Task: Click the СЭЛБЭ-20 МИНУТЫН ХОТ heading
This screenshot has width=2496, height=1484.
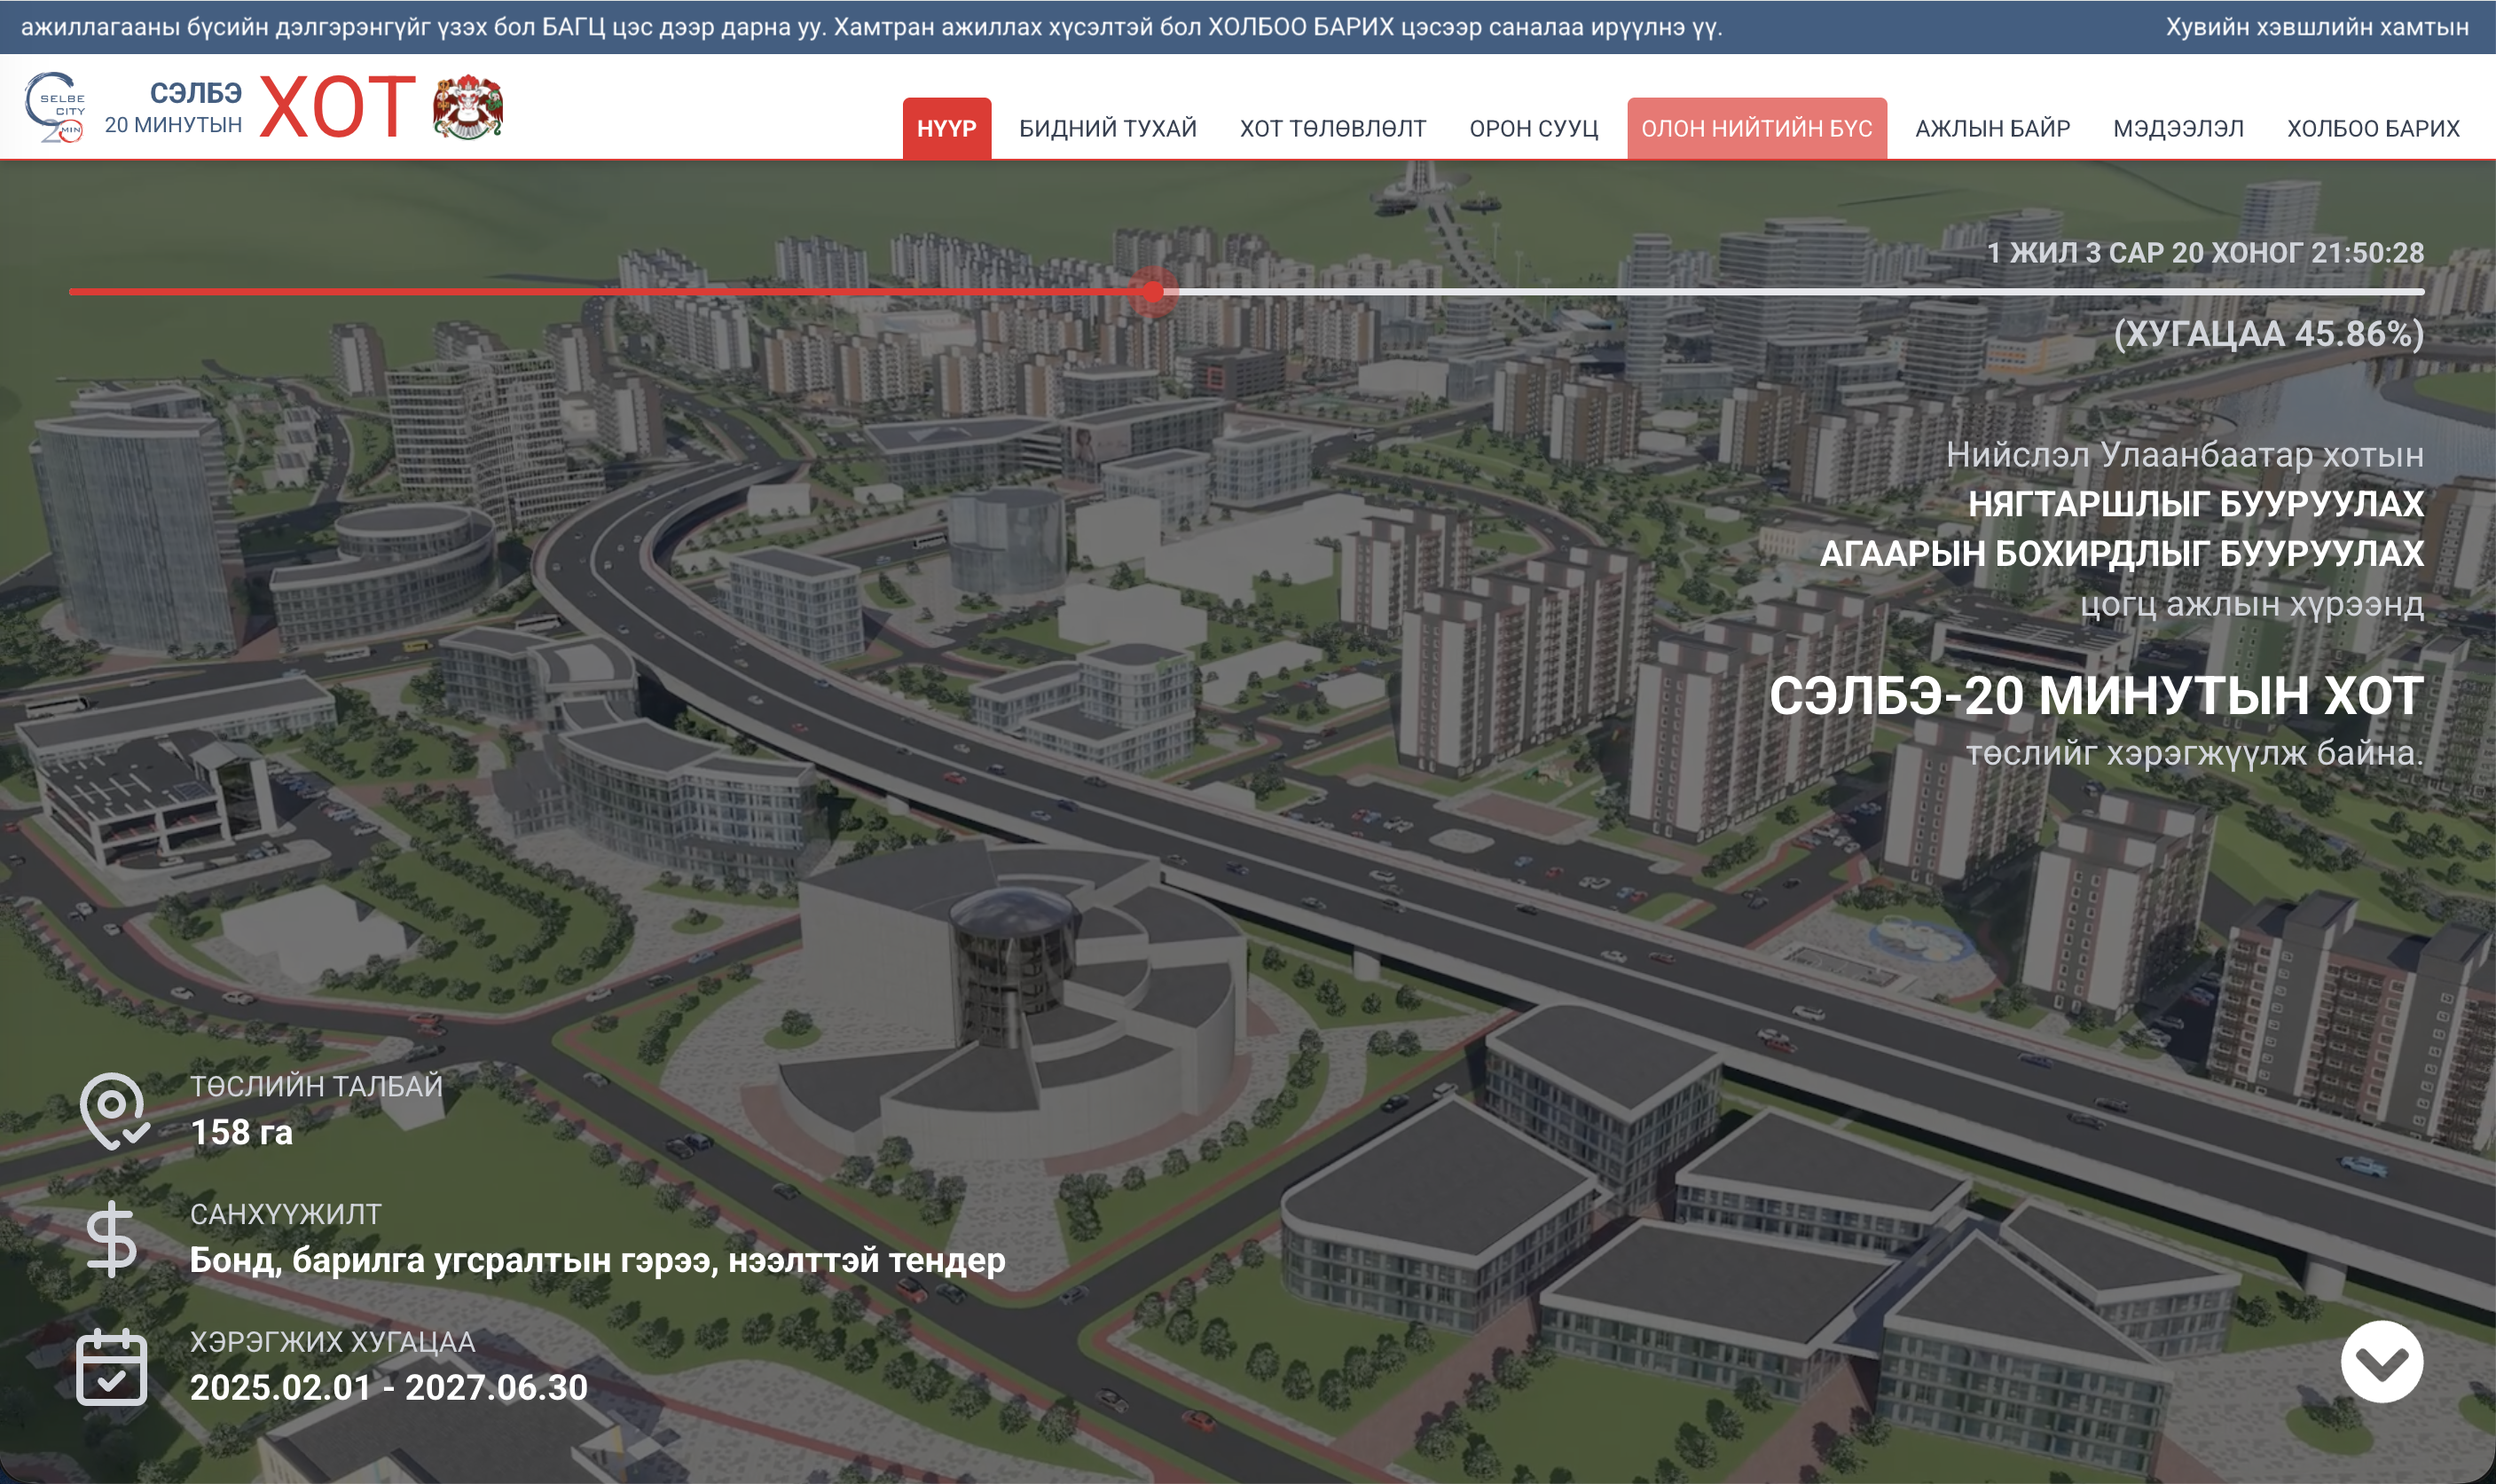Action: pos(2095,696)
